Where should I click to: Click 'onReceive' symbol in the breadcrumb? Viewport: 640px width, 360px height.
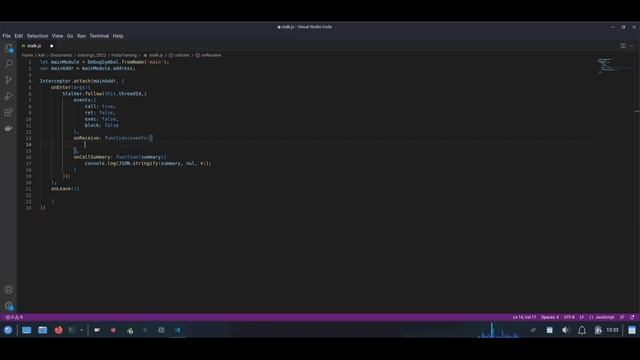pos(208,55)
